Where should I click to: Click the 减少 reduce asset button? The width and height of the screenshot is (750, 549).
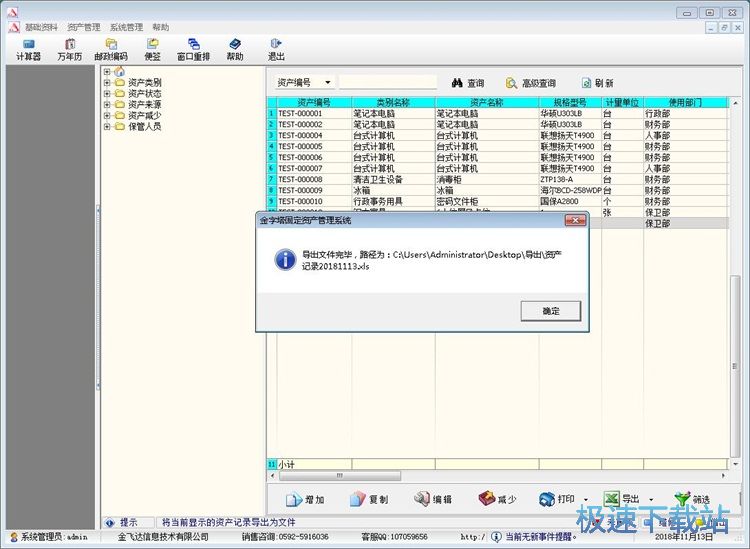(497, 499)
